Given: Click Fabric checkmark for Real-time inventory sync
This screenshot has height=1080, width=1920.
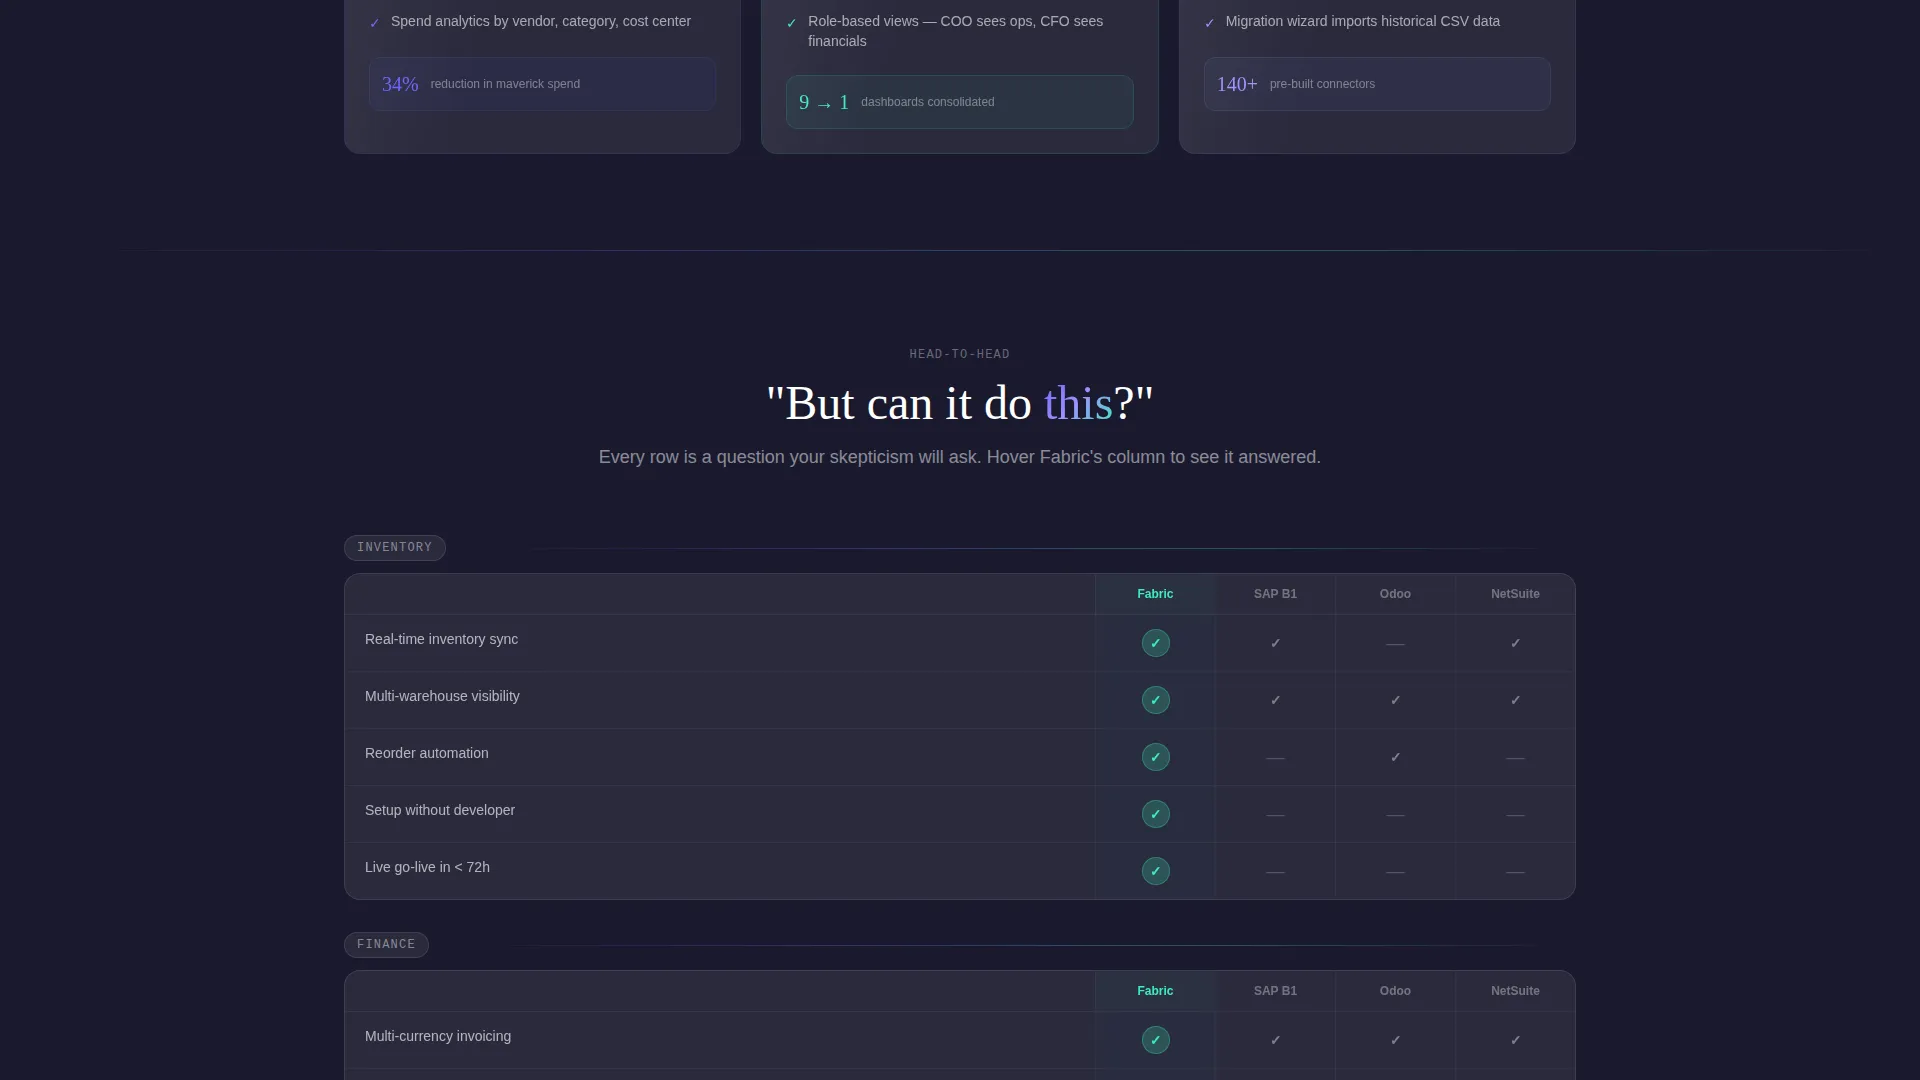Looking at the screenshot, I should pyautogui.click(x=1155, y=643).
